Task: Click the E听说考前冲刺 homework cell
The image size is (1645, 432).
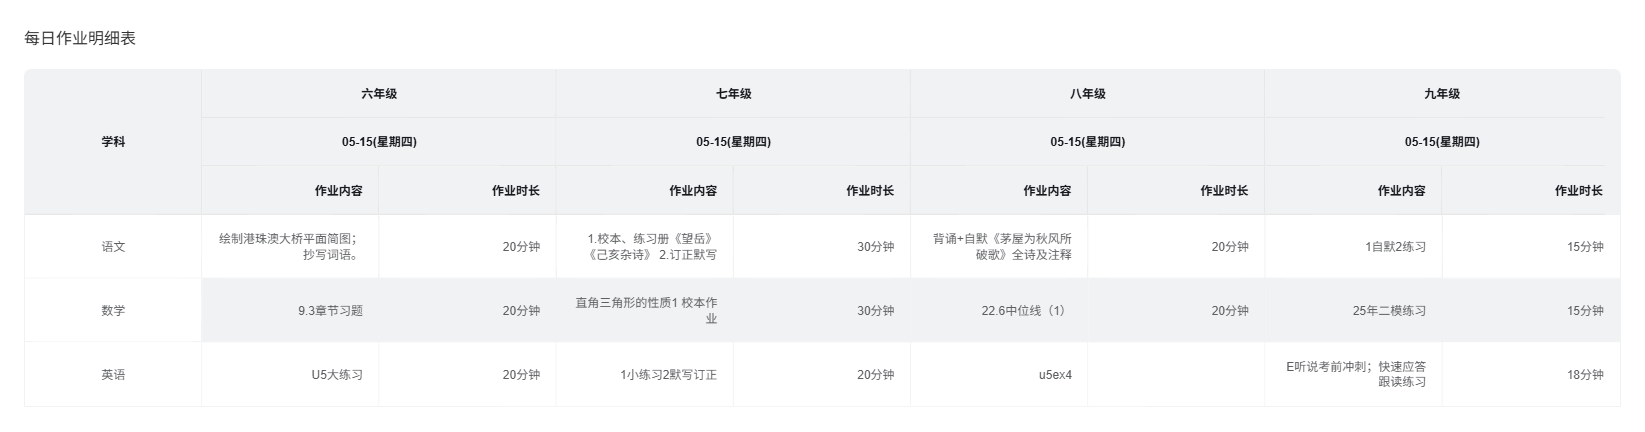Action: [x=1353, y=374]
